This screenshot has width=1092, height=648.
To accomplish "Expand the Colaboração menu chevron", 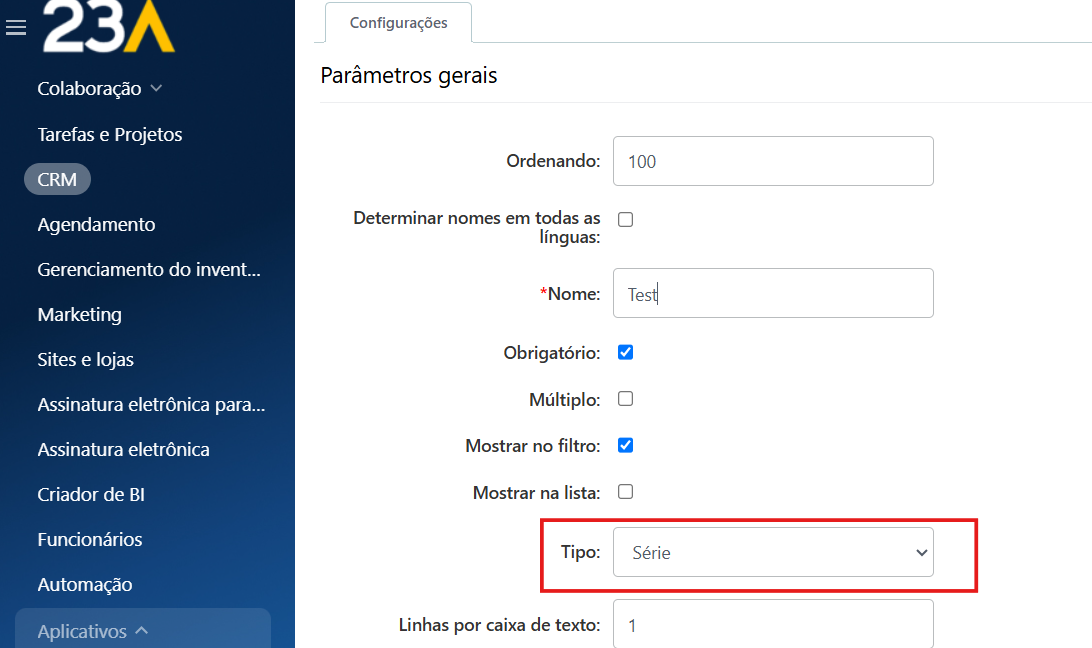I will coord(155,89).
